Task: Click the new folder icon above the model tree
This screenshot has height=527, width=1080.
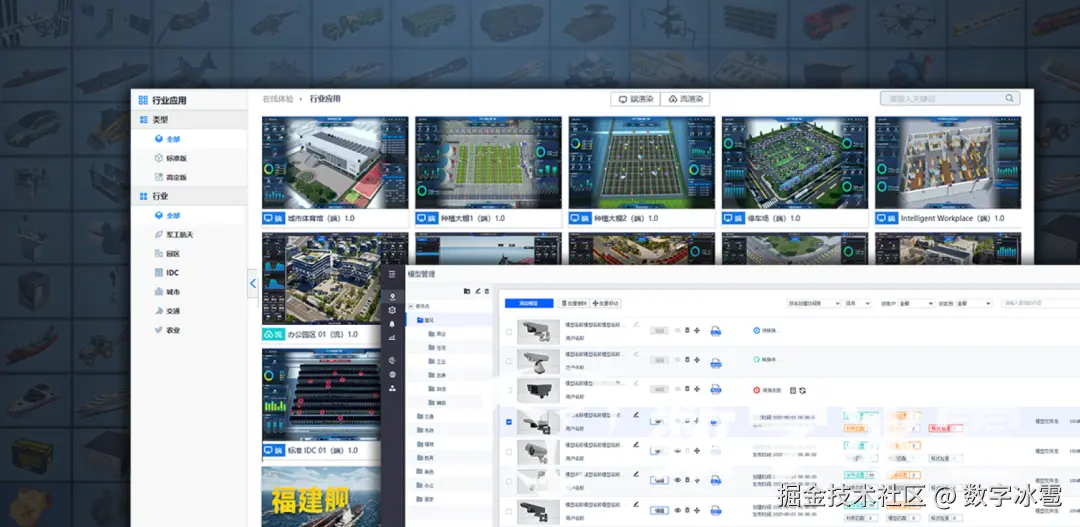Action: (467, 291)
